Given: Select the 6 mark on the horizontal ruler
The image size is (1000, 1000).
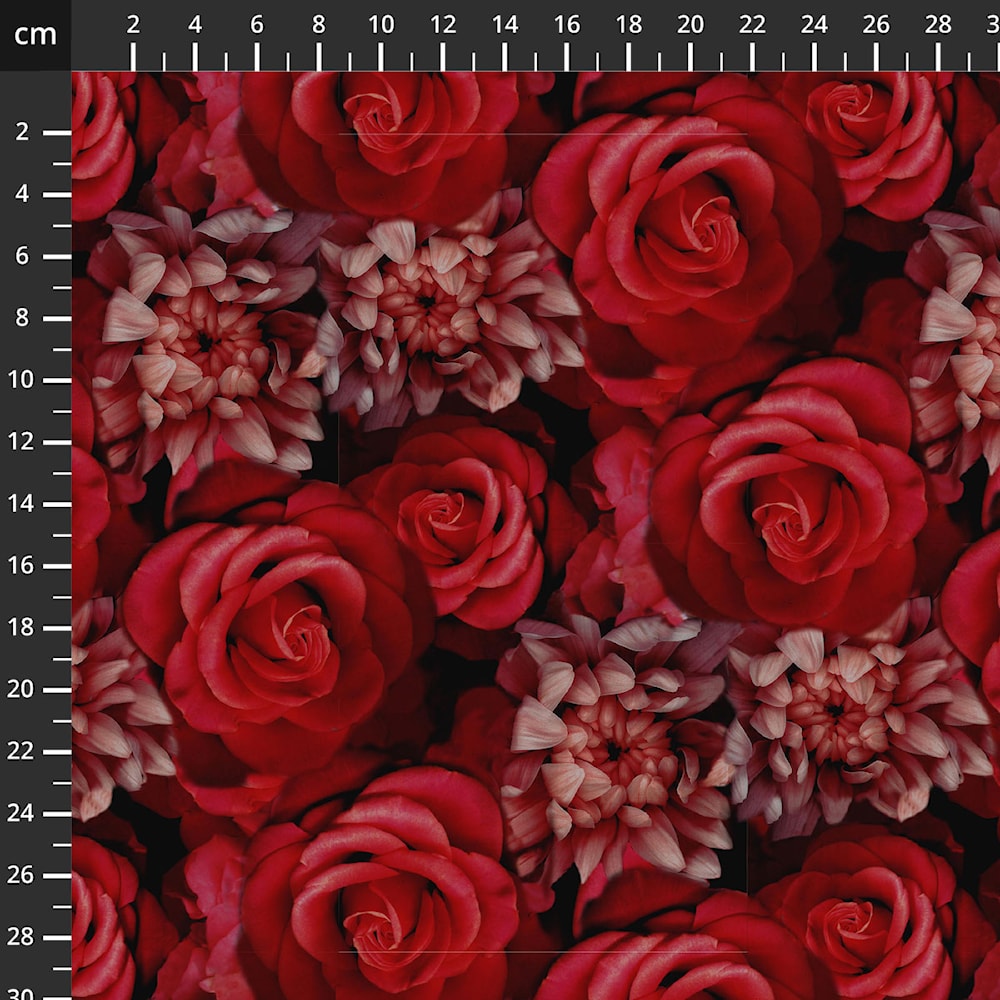Looking at the screenshot, I should coord(257,26).
